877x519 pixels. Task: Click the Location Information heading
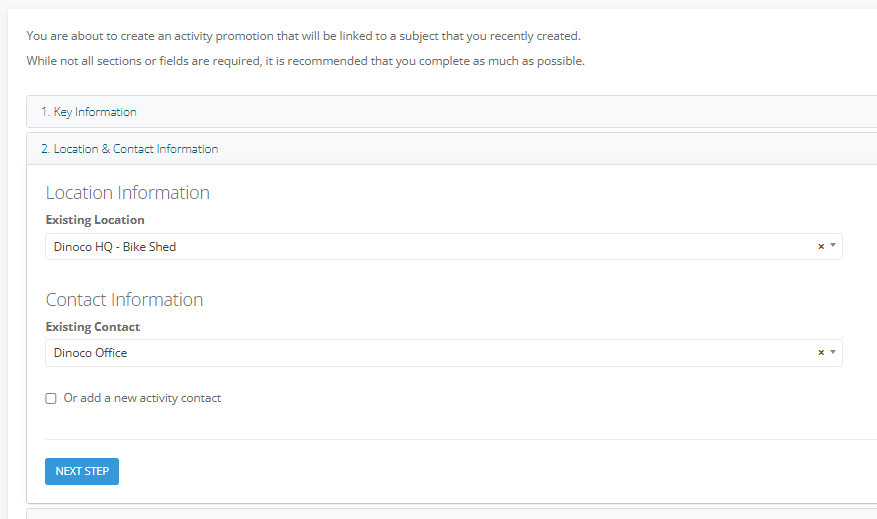[128, 193]
